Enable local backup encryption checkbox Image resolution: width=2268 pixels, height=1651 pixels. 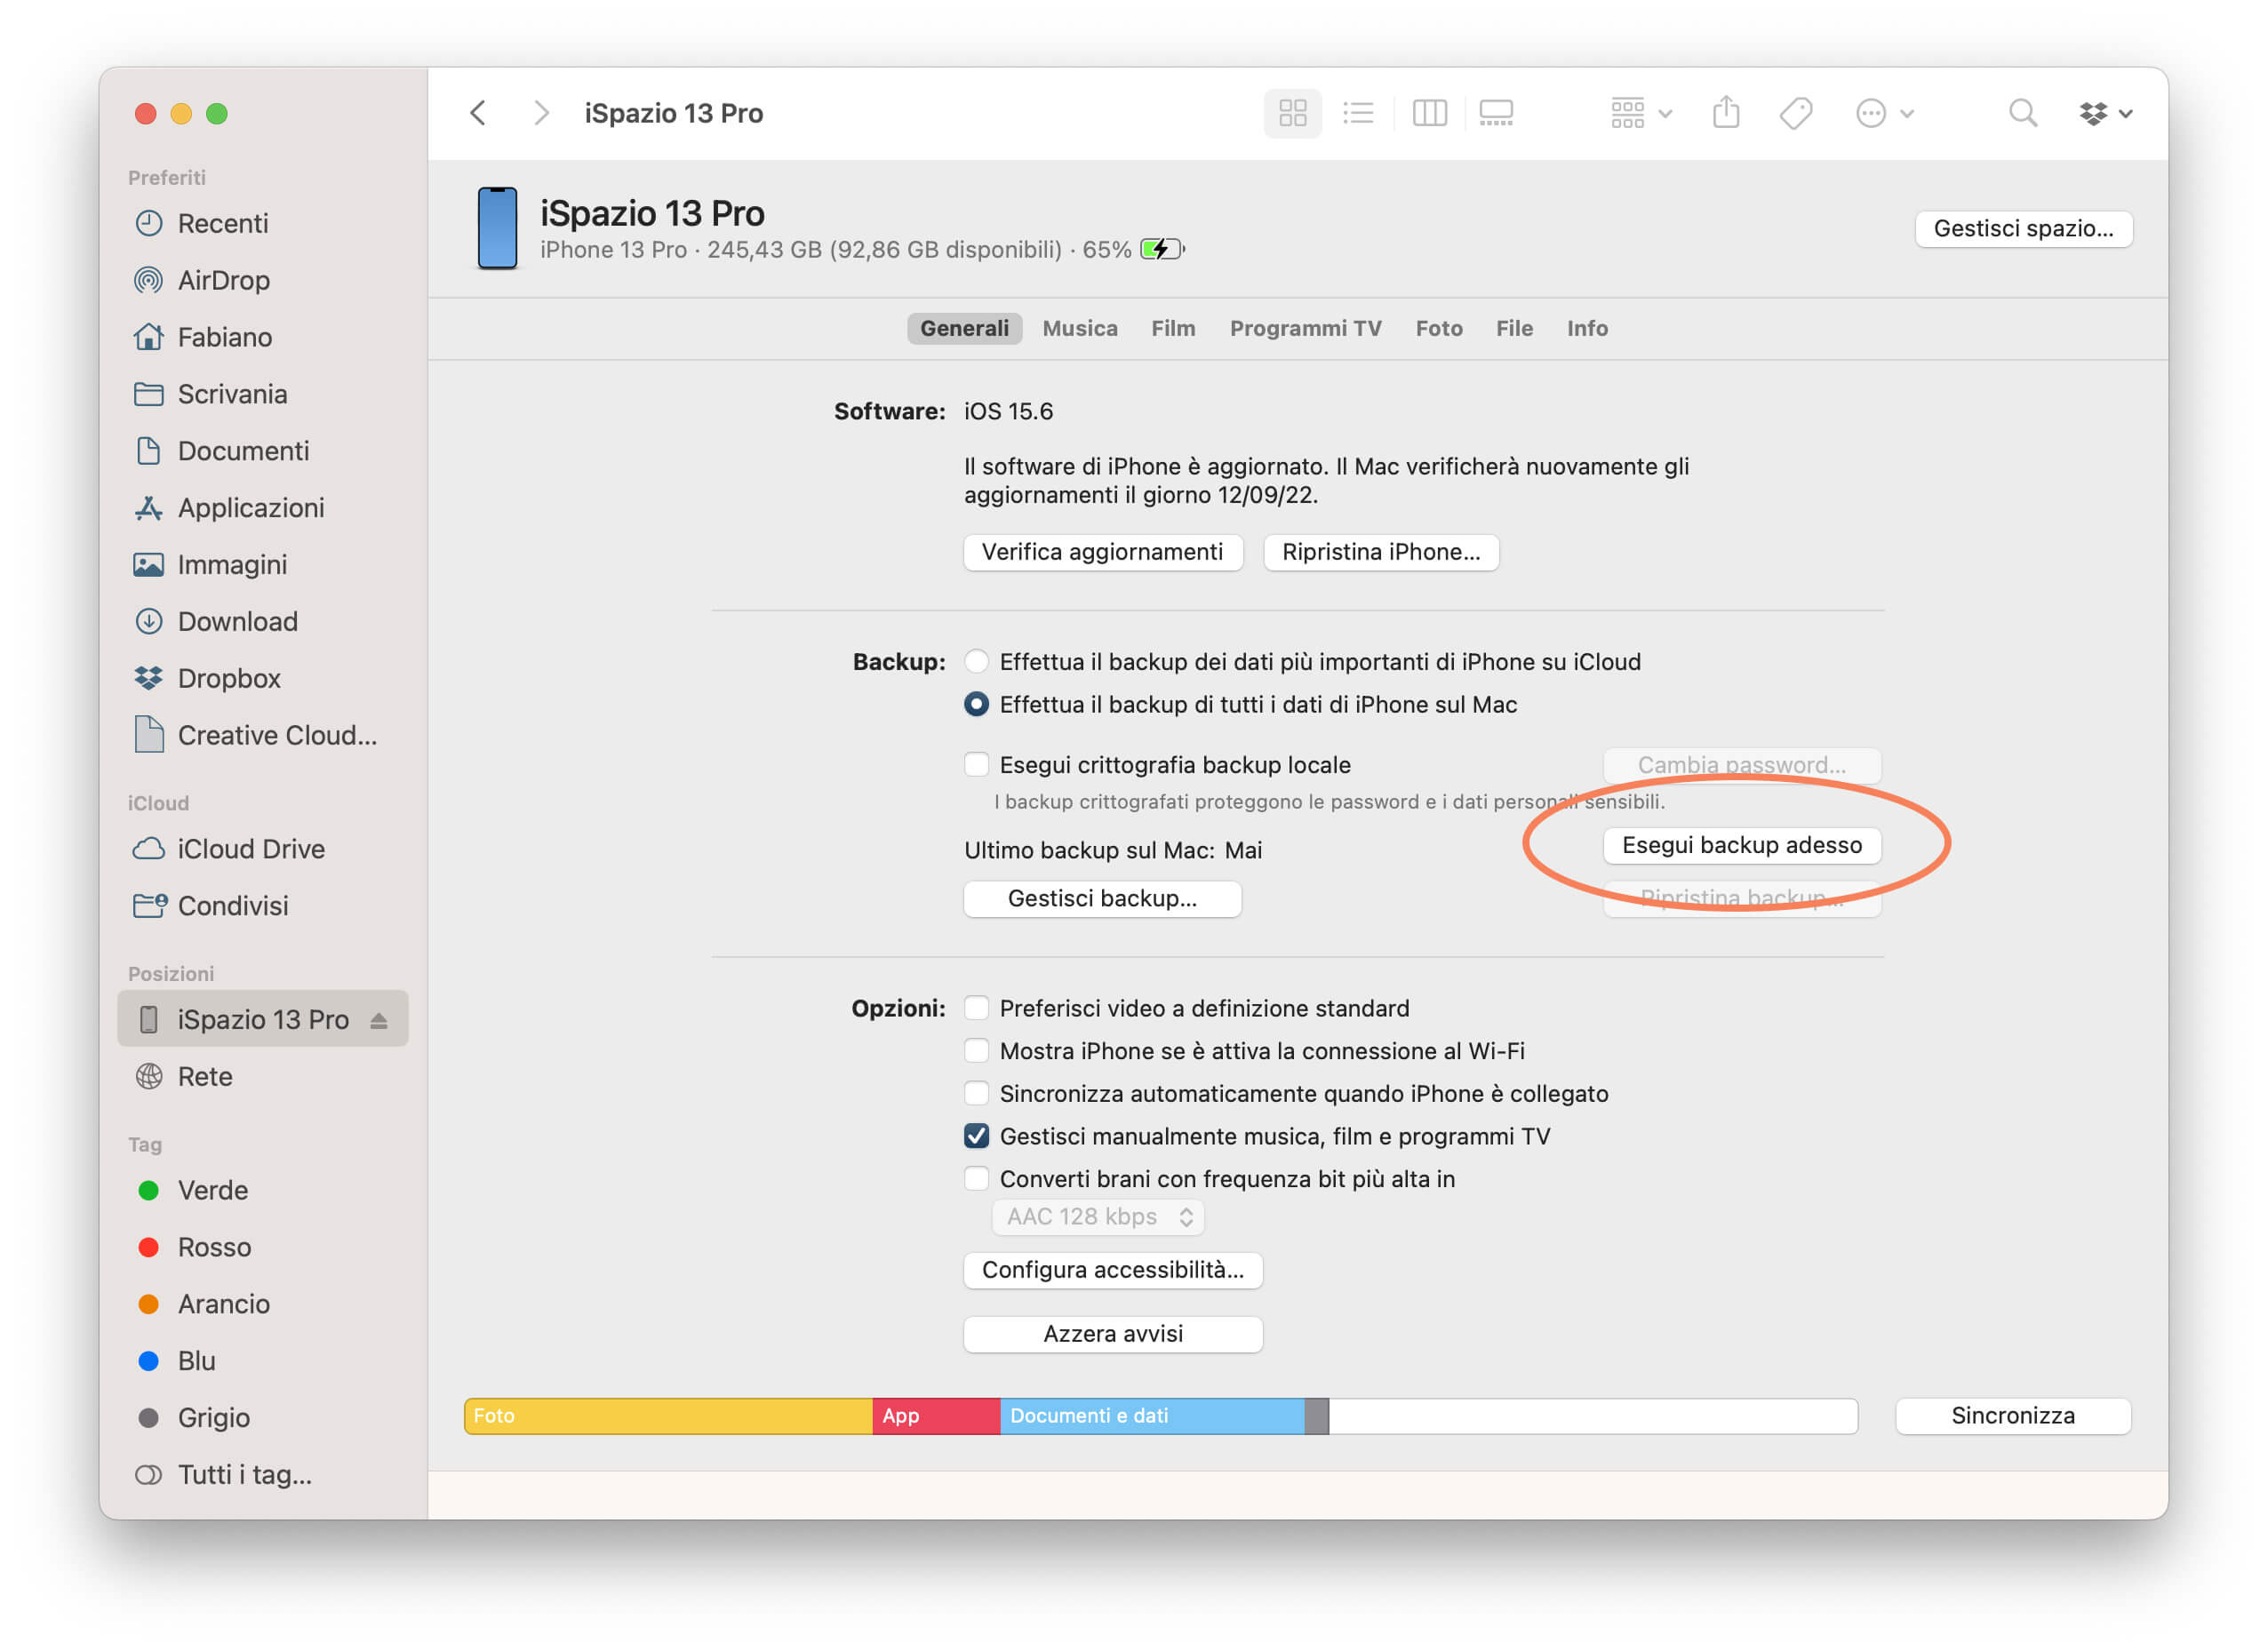coord(976,765)
